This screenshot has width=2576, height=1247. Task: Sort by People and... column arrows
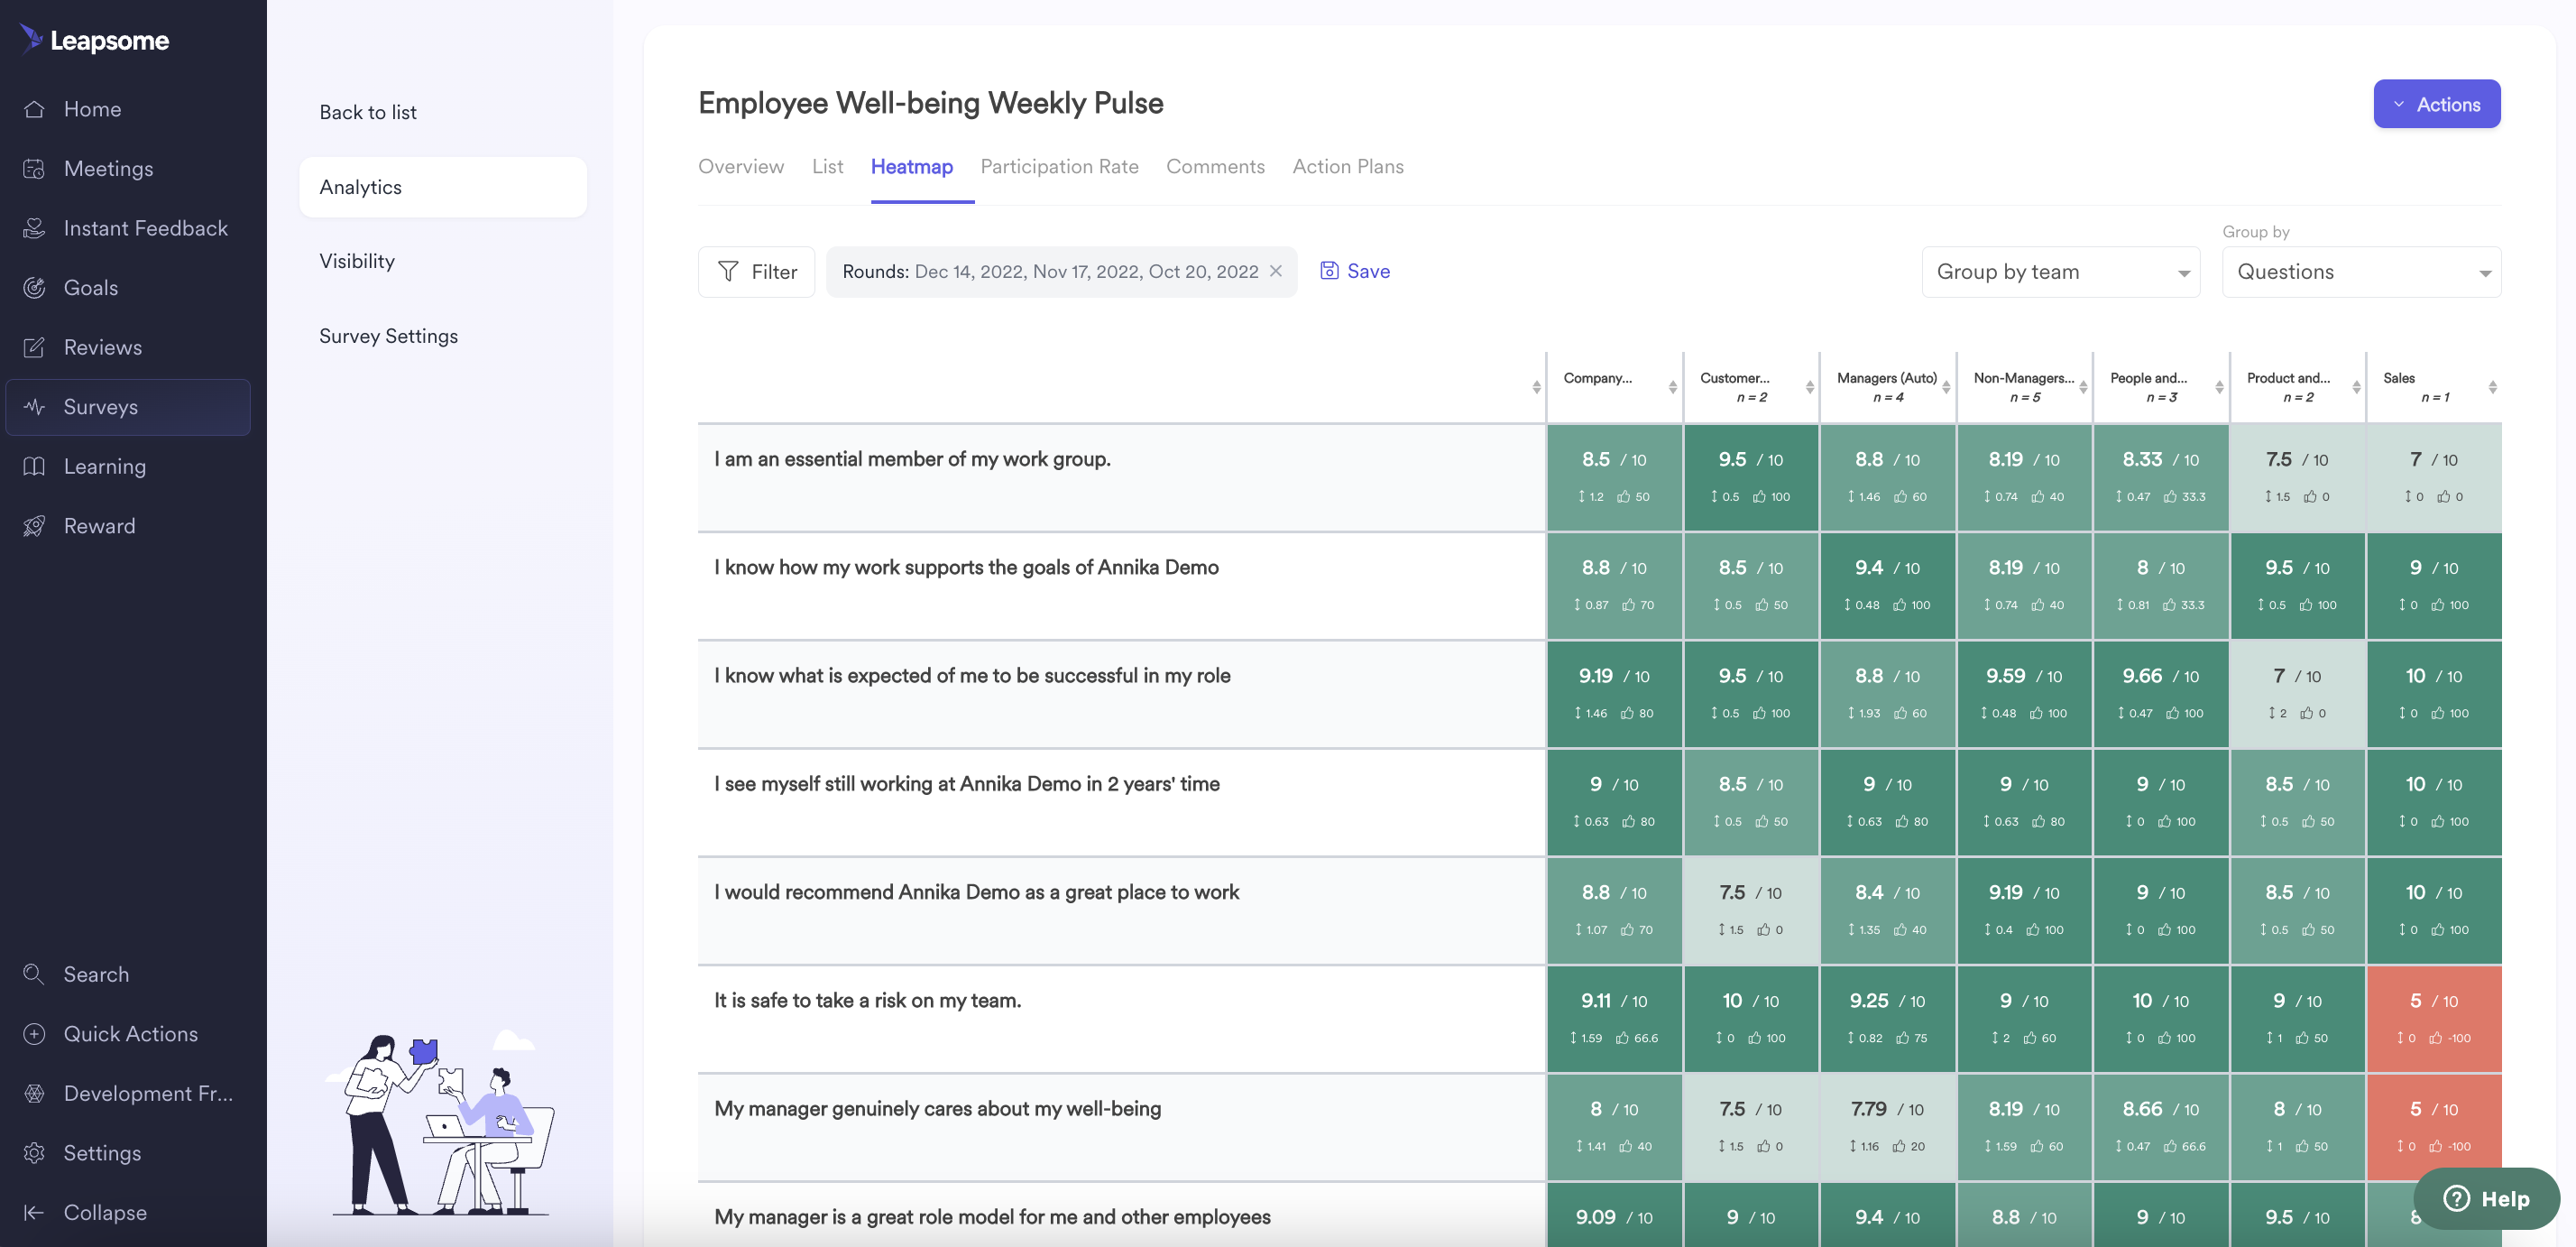(2219, 387)
